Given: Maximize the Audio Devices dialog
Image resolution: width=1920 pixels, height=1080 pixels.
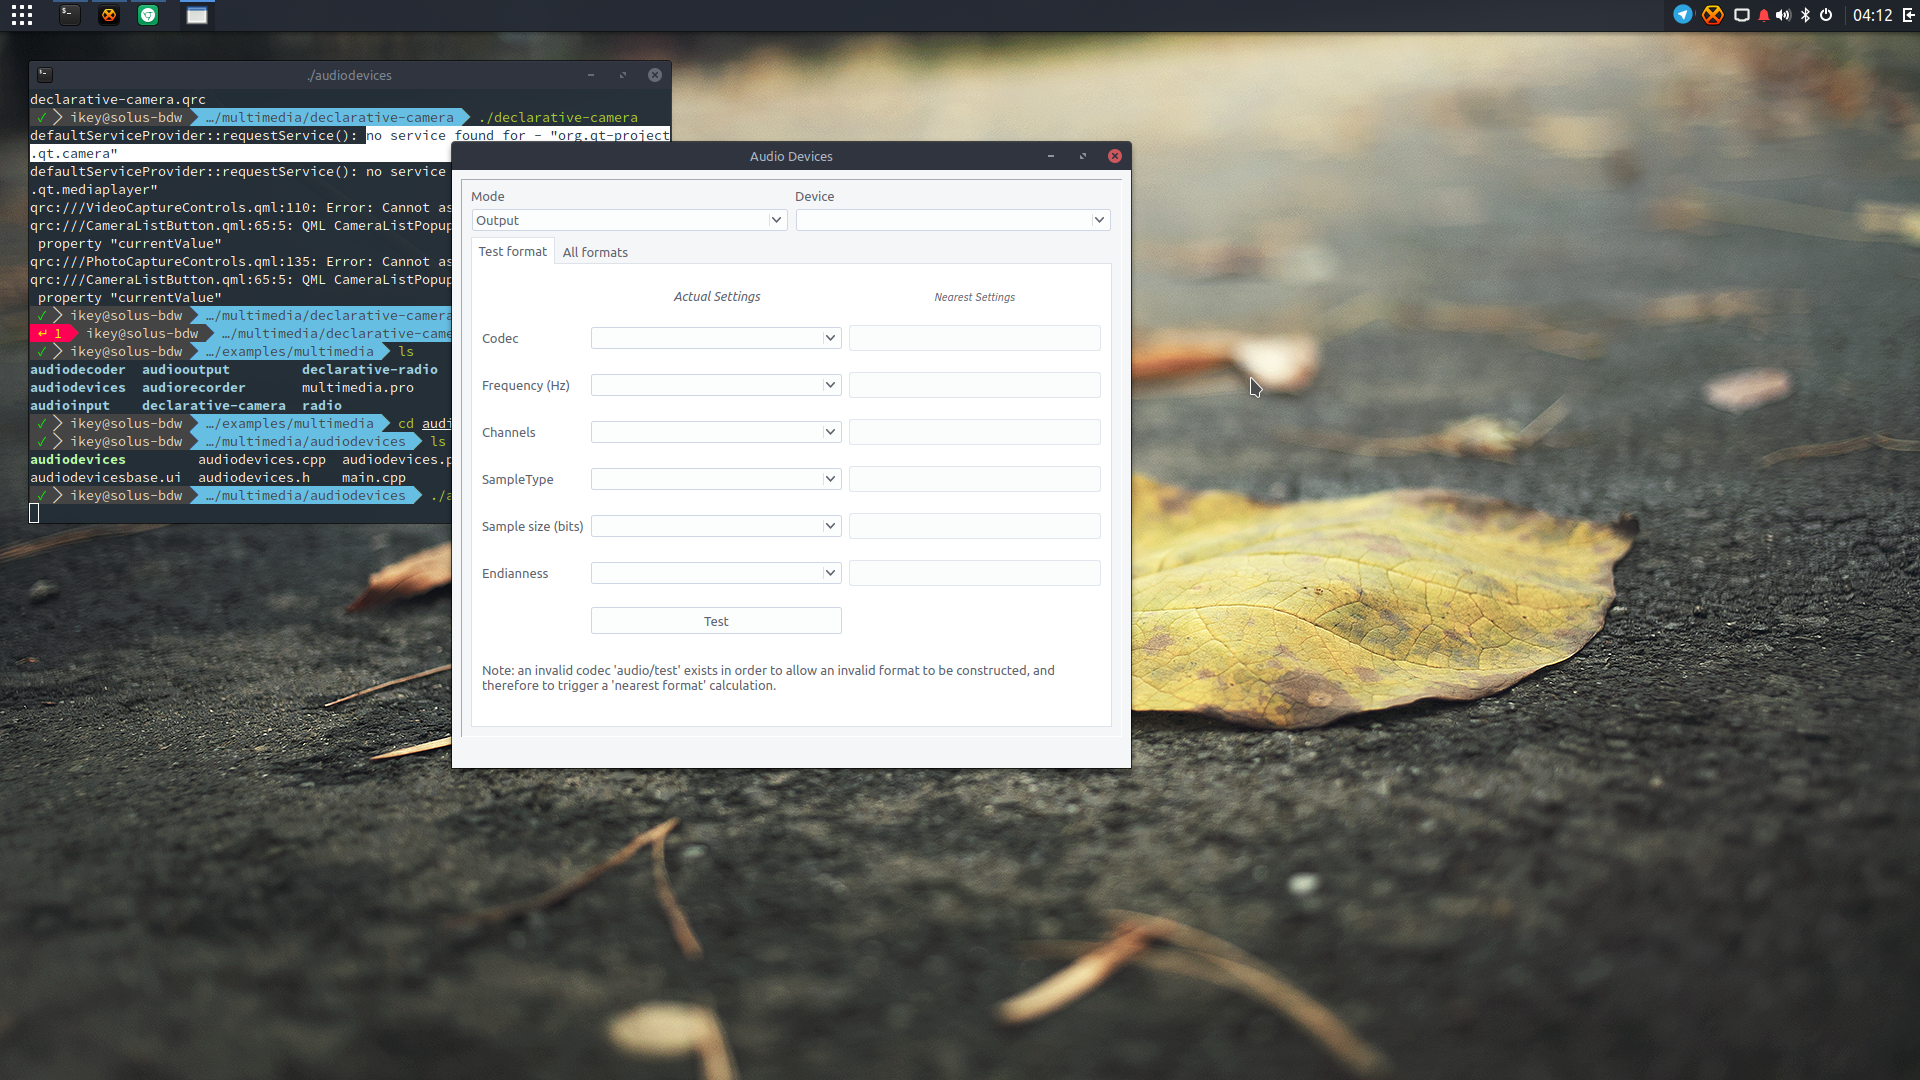Looking at the screenshot, I should (x=1083, y=156).
